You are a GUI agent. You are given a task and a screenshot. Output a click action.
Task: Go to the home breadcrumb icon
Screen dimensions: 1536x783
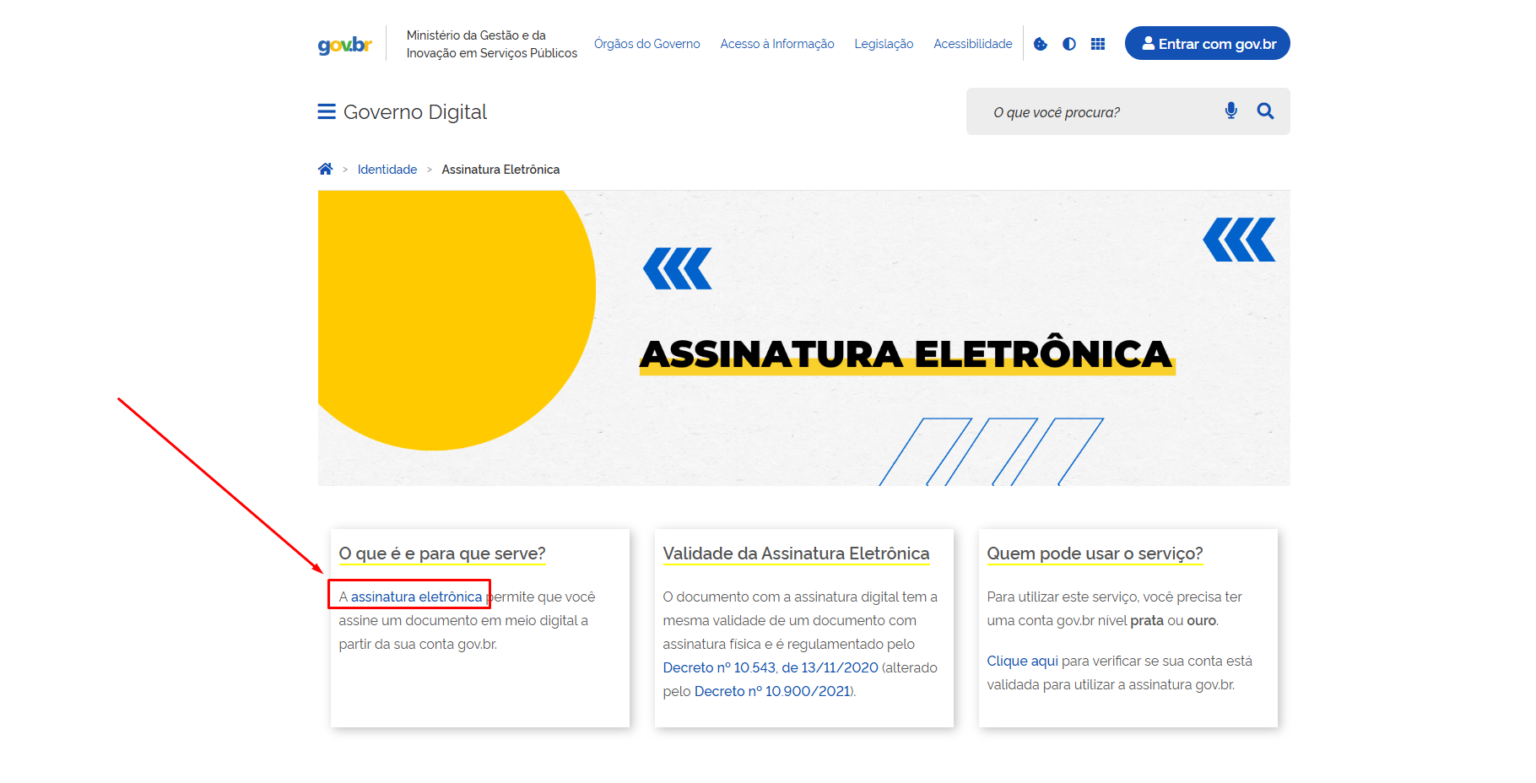325,169
